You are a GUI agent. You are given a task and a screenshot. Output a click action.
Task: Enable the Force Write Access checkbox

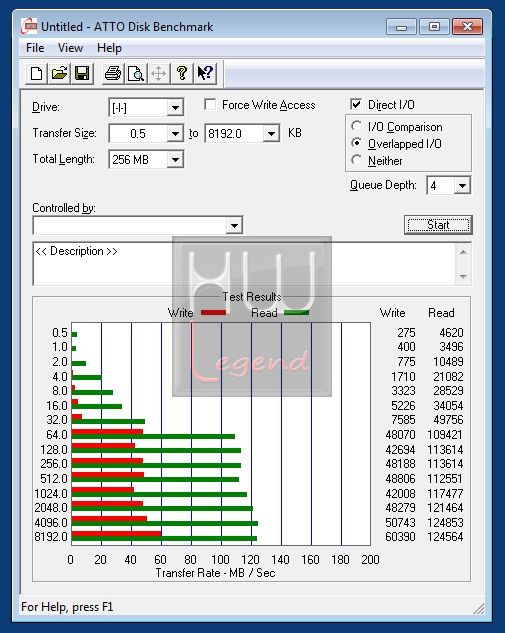pos(210,105)
